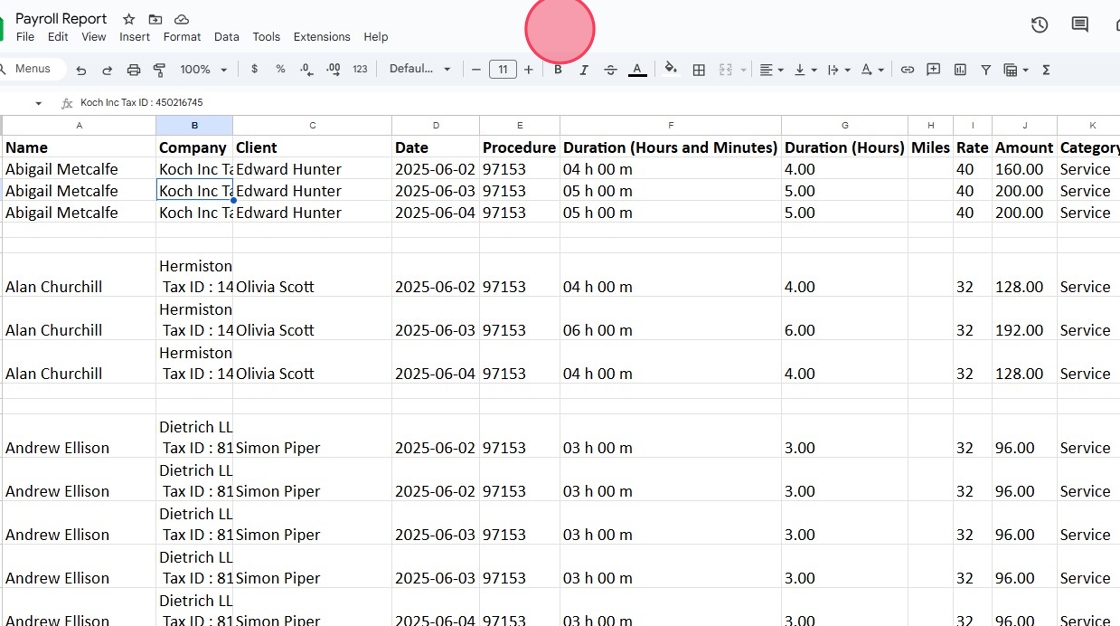Open the Extensions menu
The height and width of the screenshot is (626, 1120).
pos(321,37)
